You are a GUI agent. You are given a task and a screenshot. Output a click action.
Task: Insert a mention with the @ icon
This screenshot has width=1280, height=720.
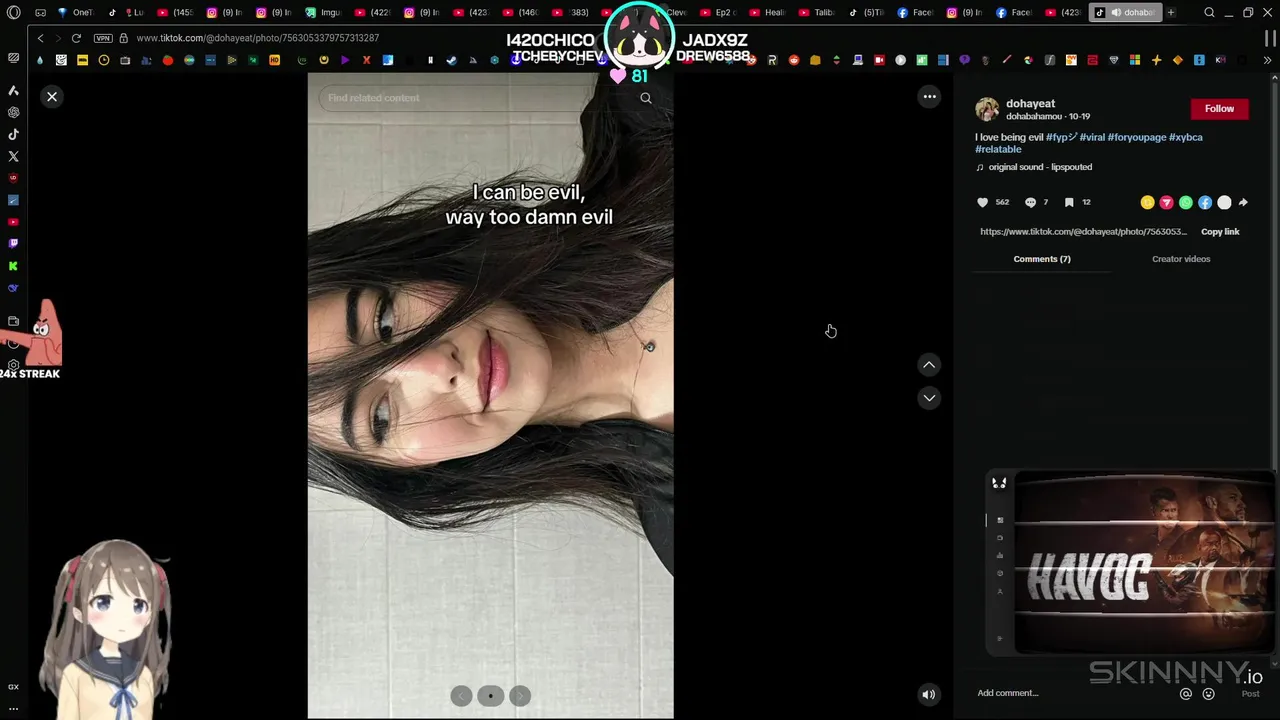click(1186, 693)
